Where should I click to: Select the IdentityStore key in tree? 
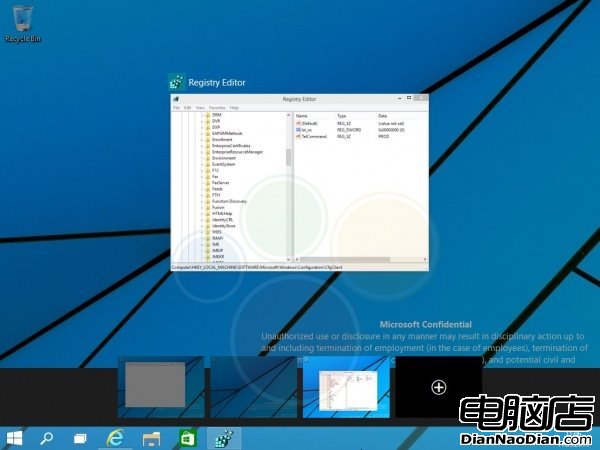[224, 226]
